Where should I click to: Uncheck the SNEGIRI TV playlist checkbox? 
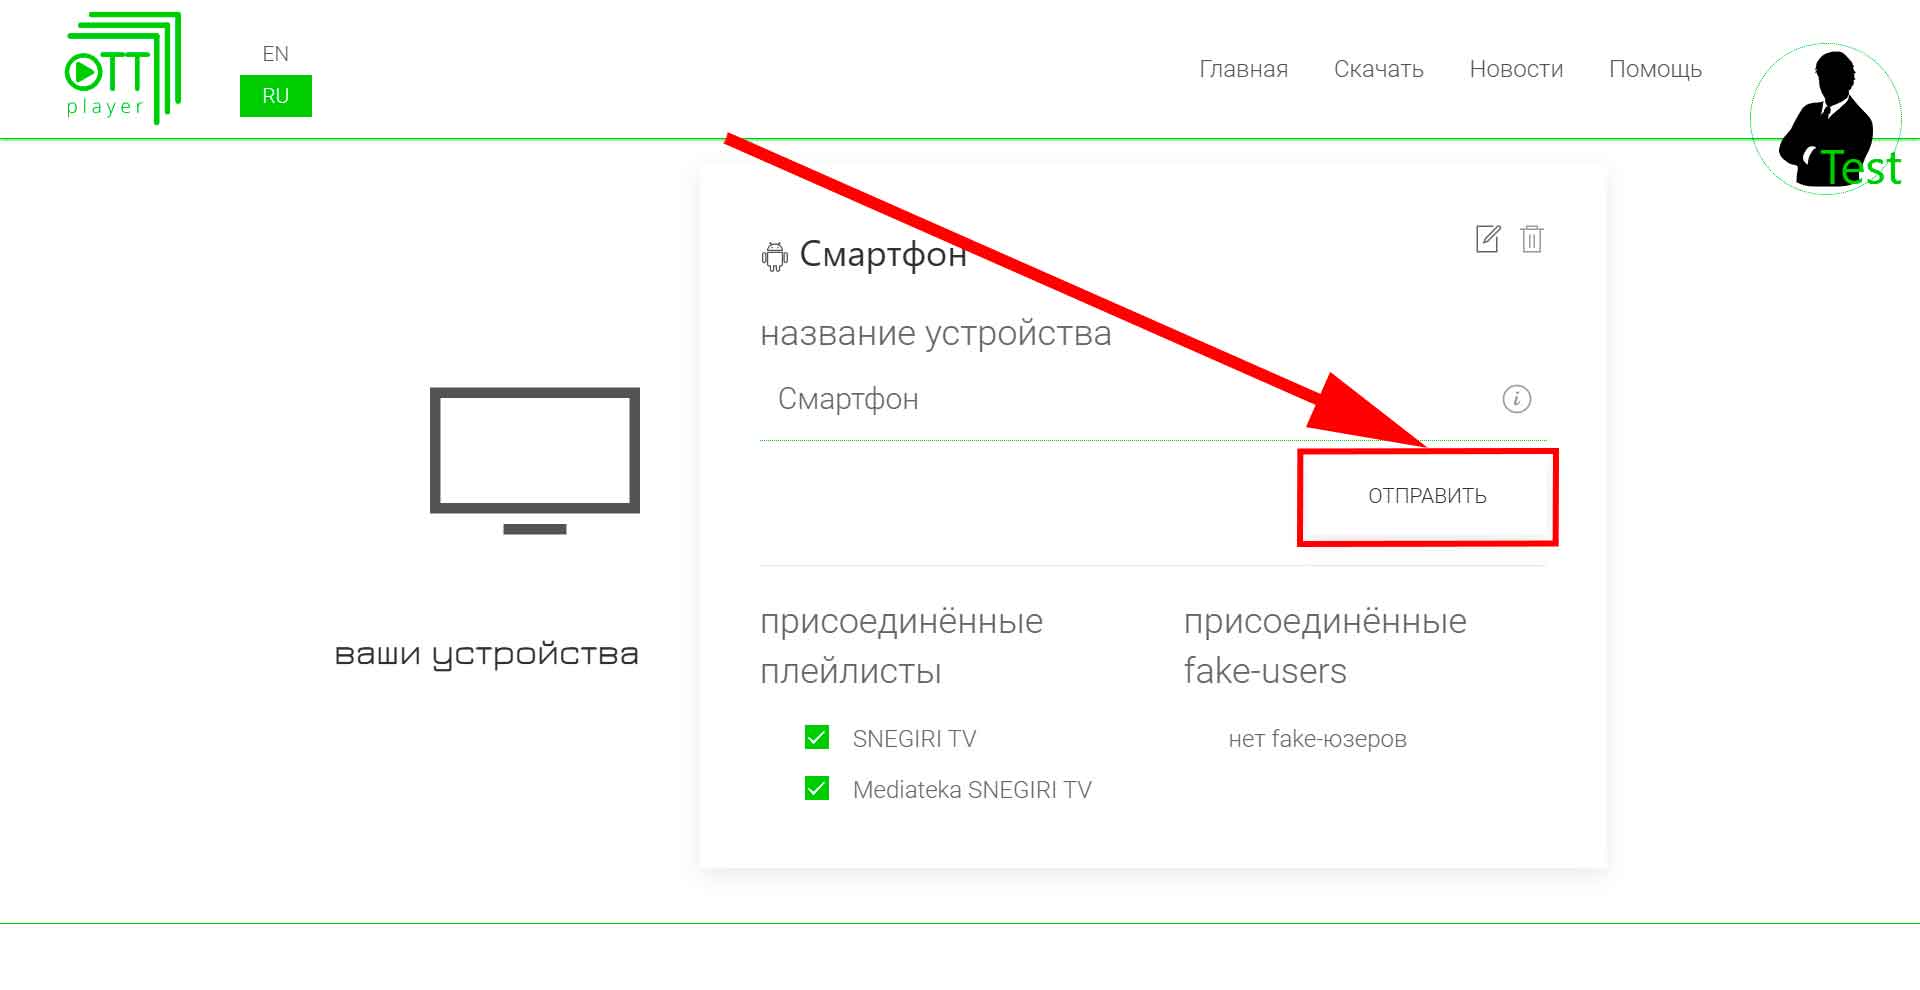coord(817,738)
